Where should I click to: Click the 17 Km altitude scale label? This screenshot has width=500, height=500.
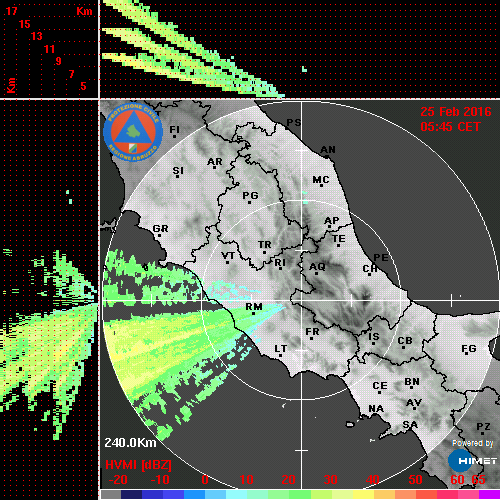point(12,11)
